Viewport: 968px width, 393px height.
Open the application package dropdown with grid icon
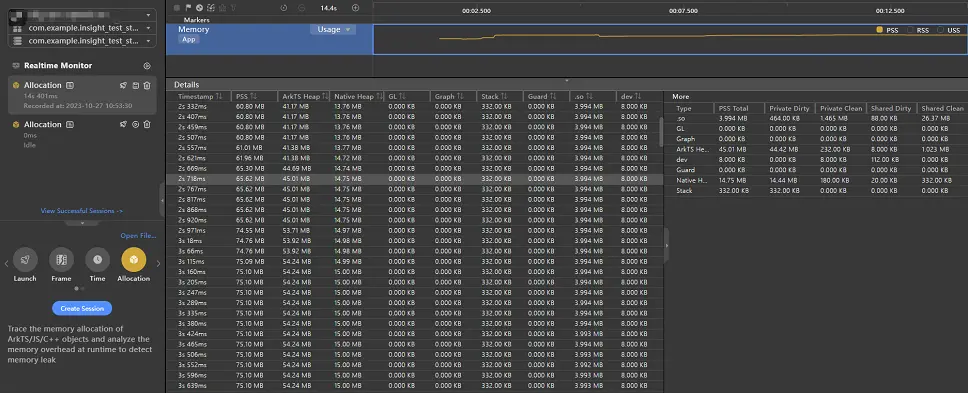(x=82, y=28)
